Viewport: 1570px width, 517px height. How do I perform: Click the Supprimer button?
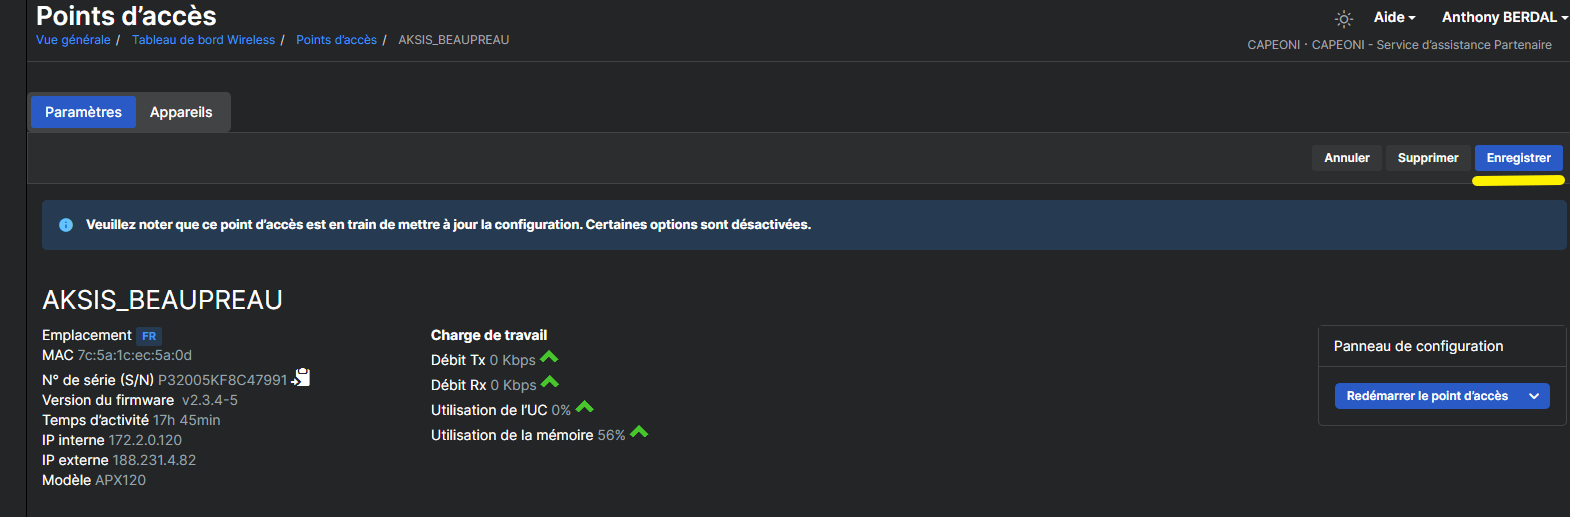(x=1428, y=158)
